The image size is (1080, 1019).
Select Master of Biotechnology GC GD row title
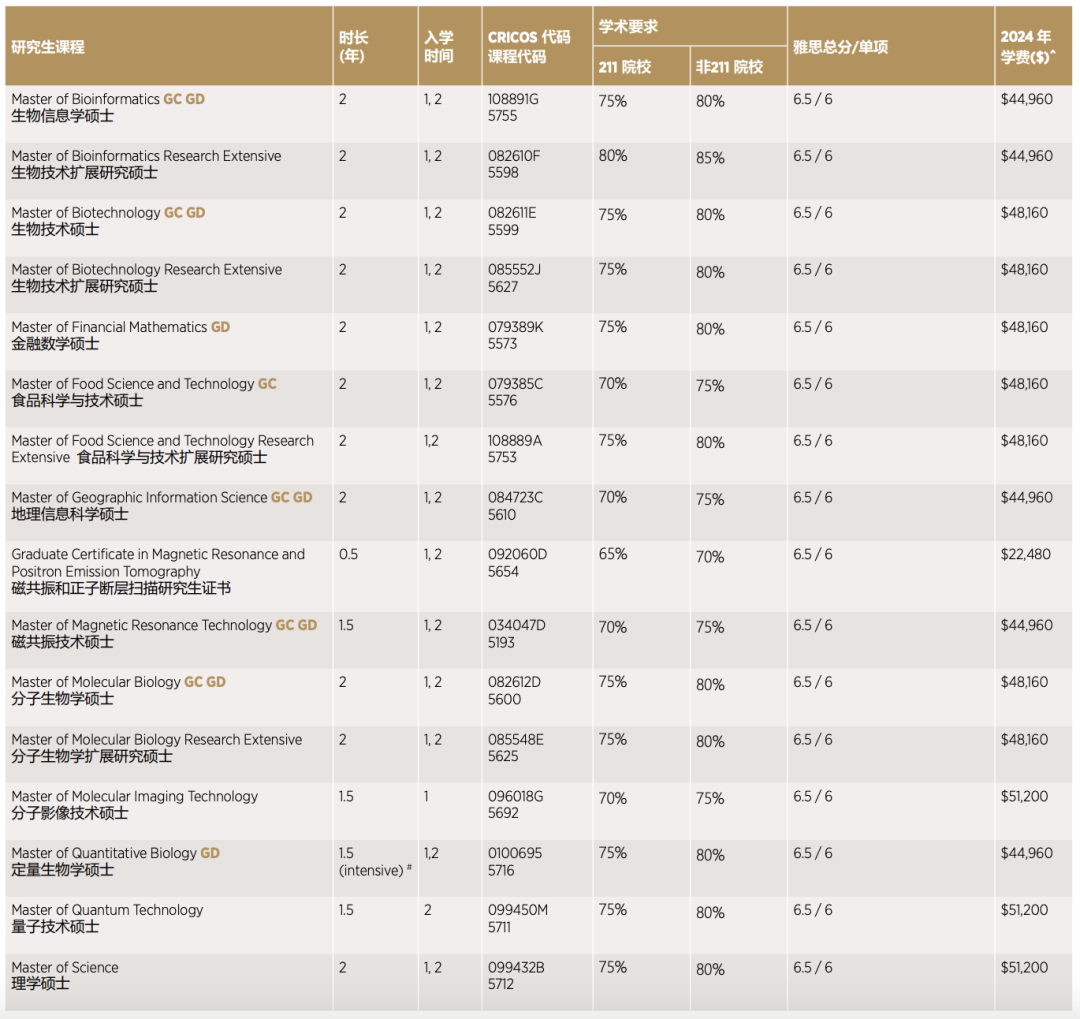point(108,213)
